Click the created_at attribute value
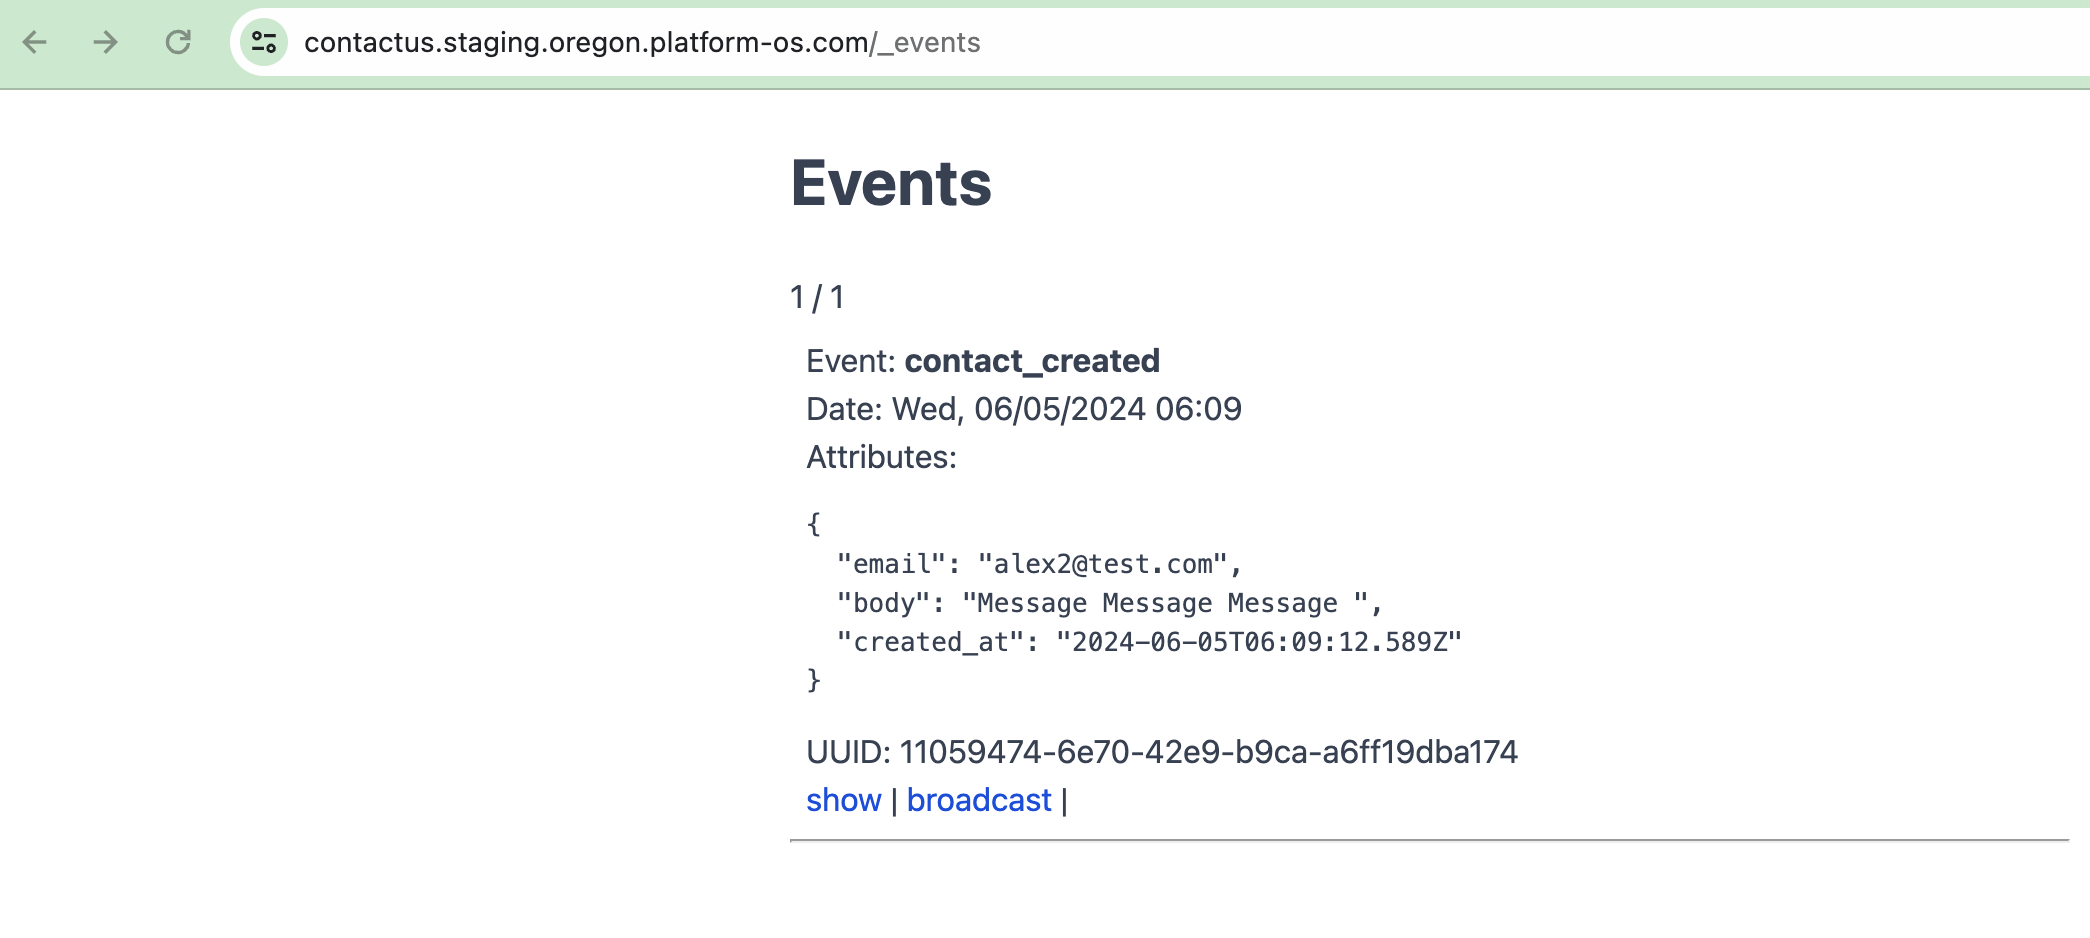This screenshot has width=2090, height=938. 1260,641
